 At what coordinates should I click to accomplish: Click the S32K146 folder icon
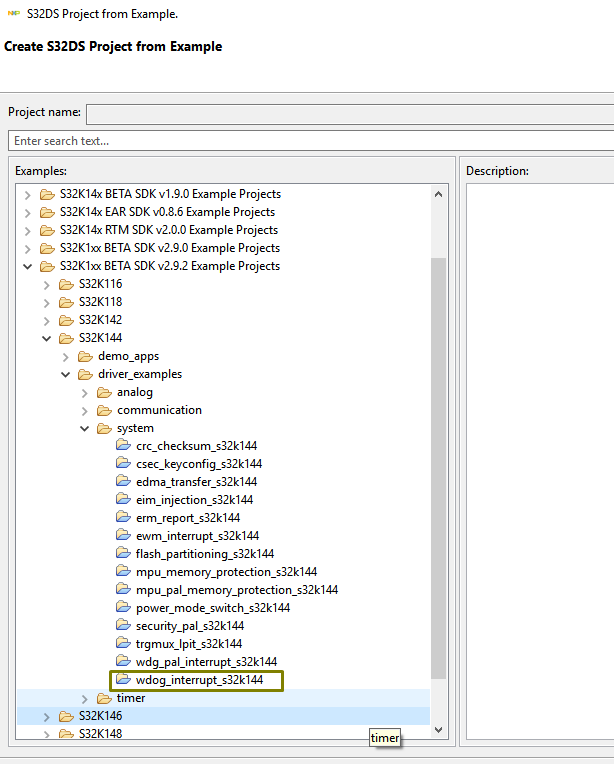pos(66,717)
